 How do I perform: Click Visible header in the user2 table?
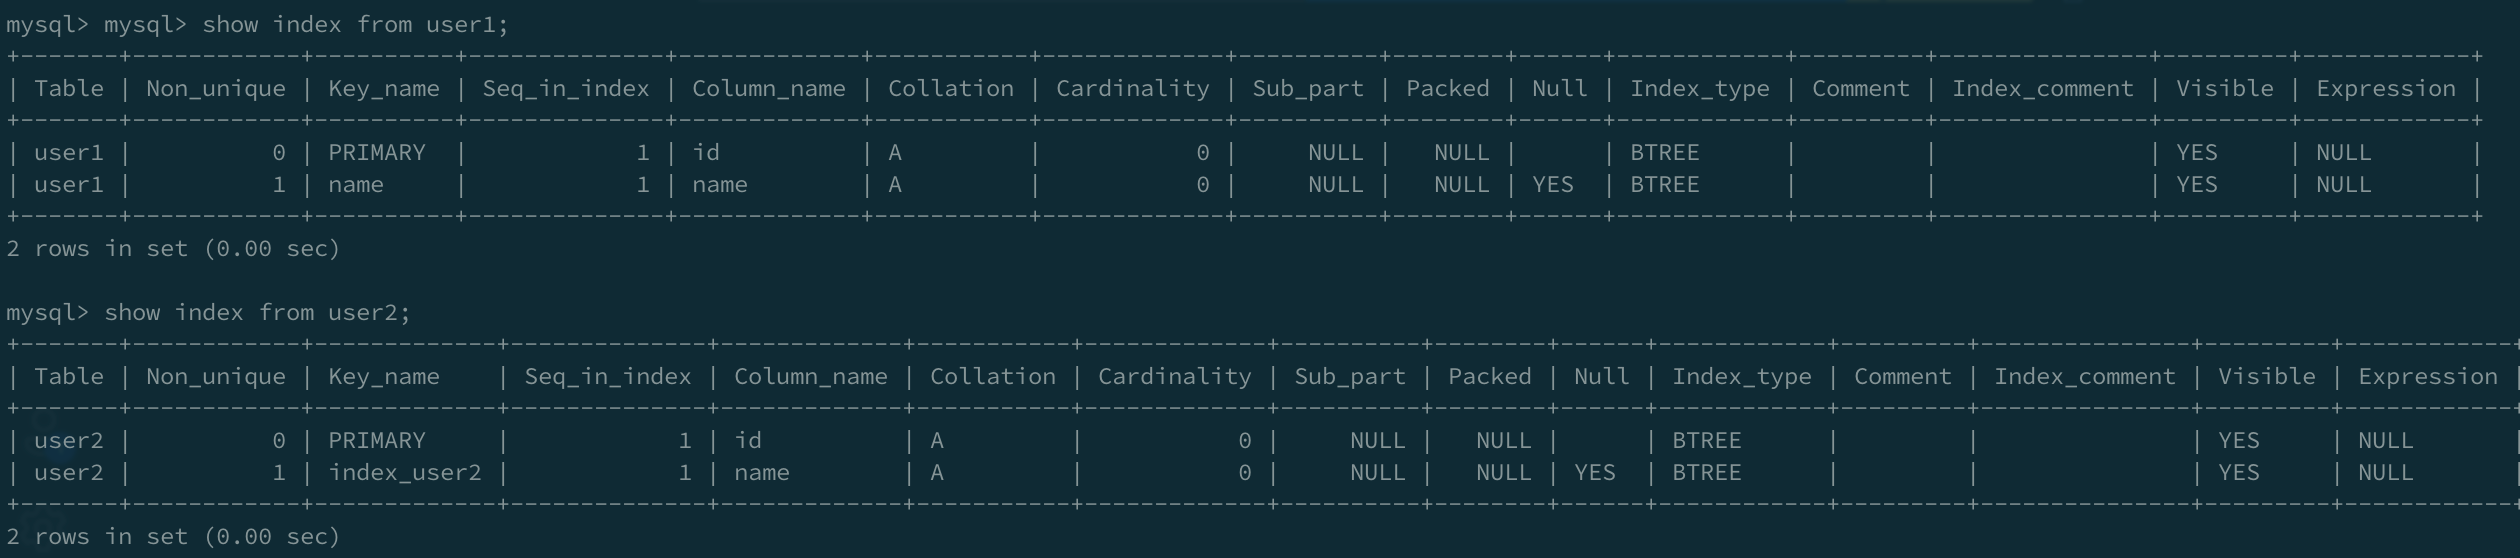point(2266,376)
